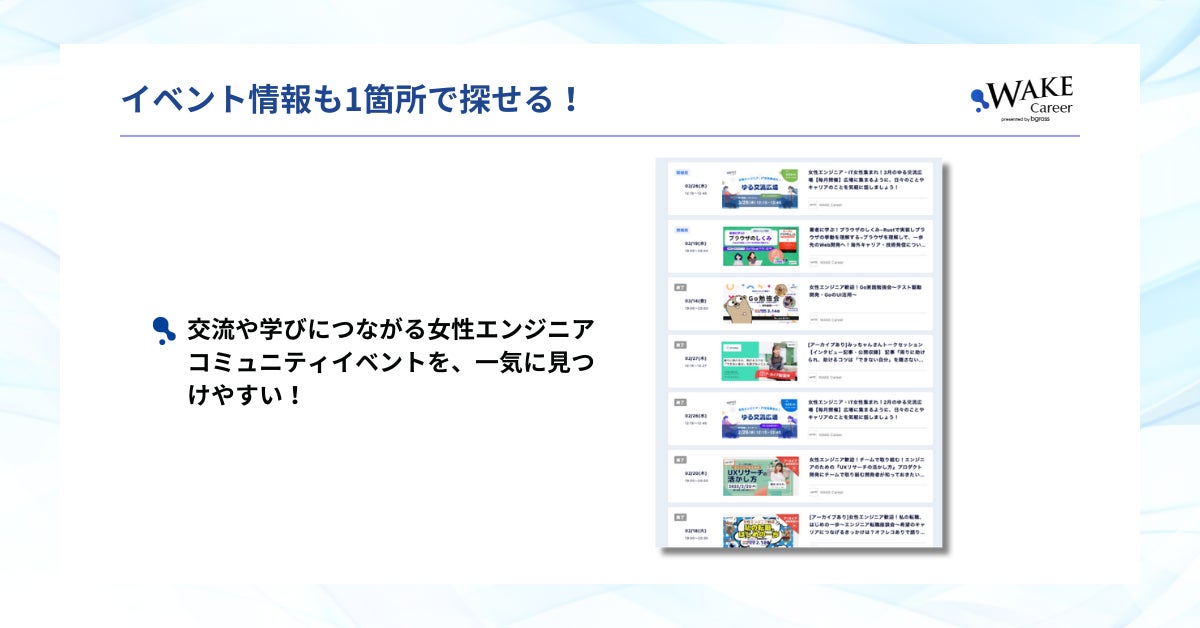Click the date of the Go勉強会 event
The image size is (1200, 628).
696,300
